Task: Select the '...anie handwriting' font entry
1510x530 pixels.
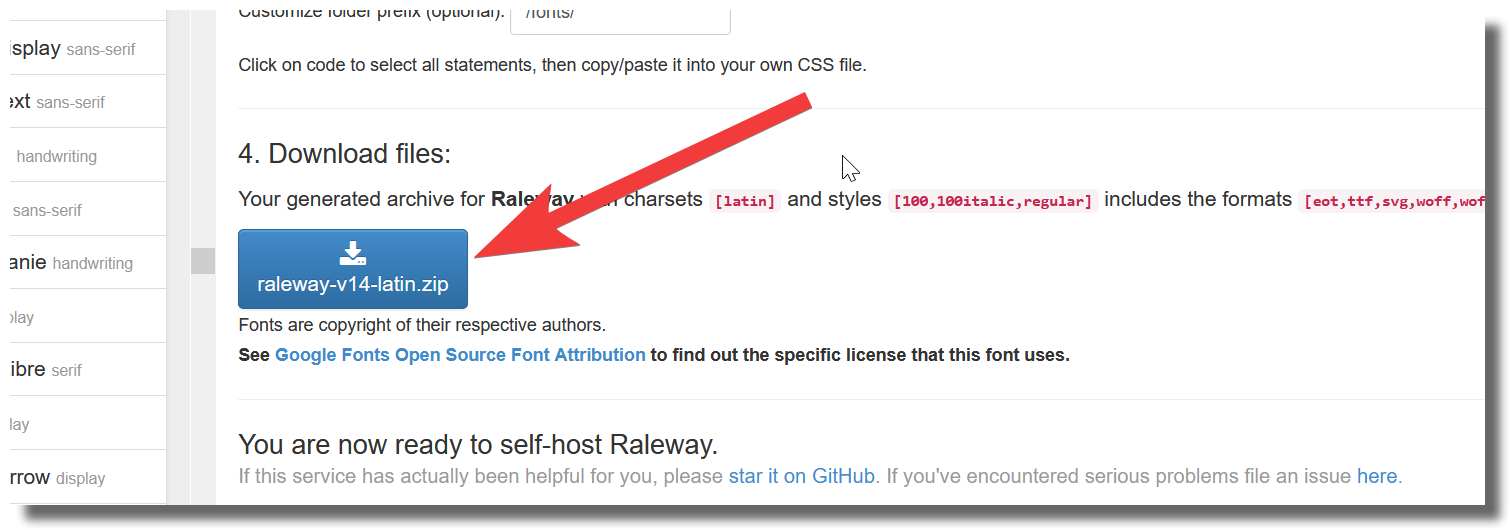Action: pyautogui.click(x=72, y=263)
